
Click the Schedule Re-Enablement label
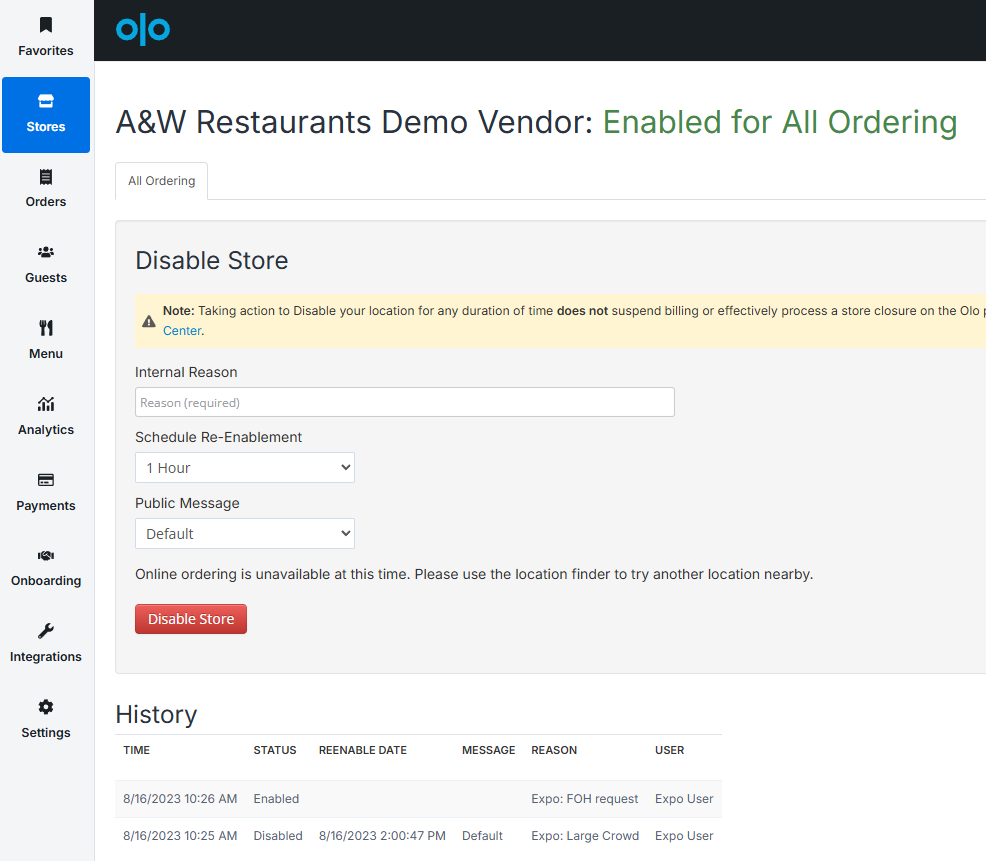(218, 437)
